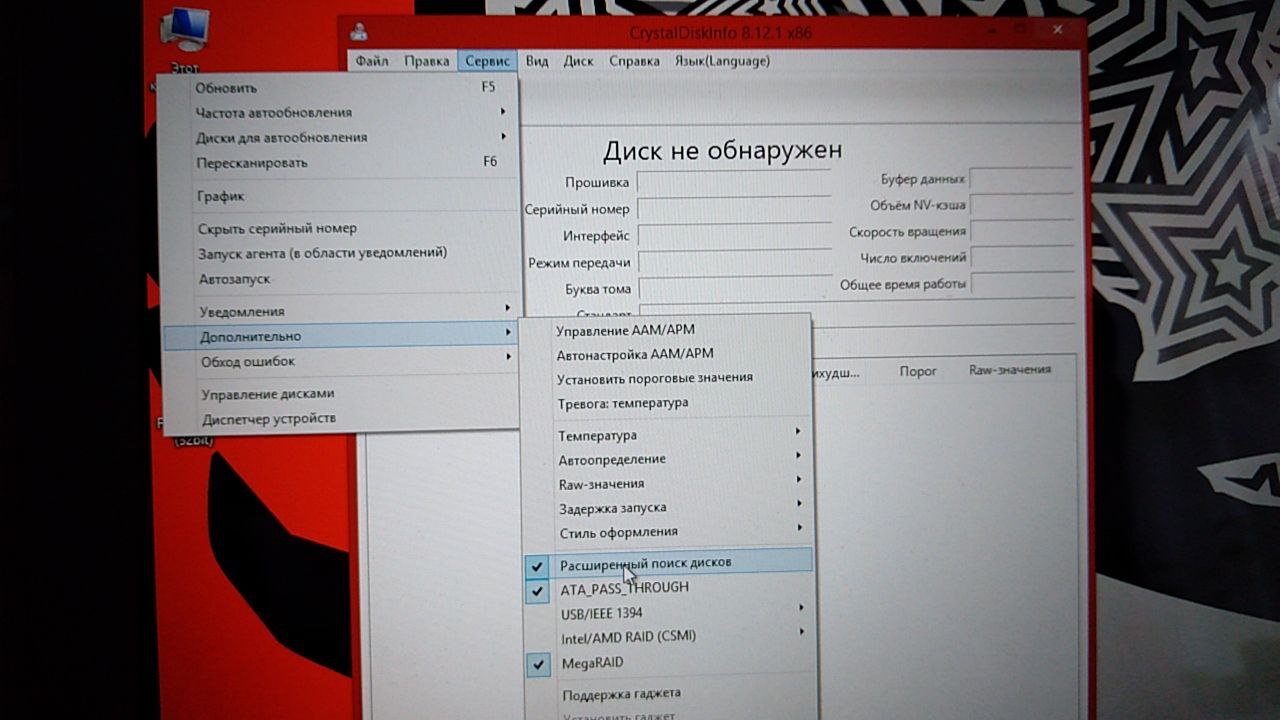Close the Сервис menu in menu bar

tap(487, 61)
